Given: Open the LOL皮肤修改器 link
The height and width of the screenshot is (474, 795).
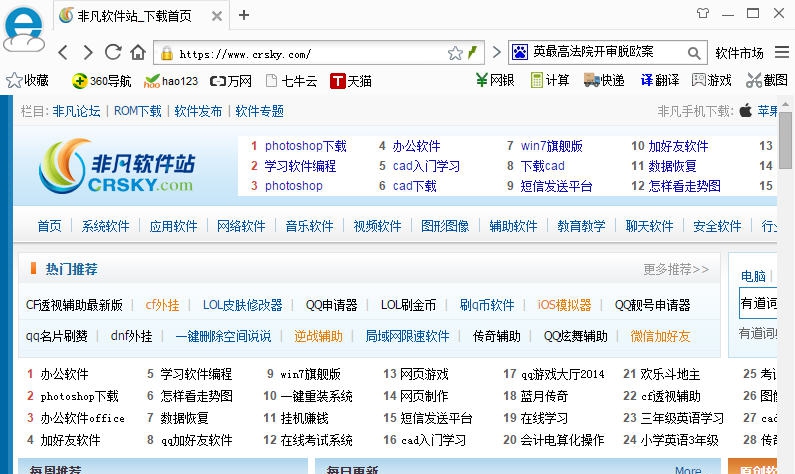Looking at the screenshot, I should pos(242,305).
